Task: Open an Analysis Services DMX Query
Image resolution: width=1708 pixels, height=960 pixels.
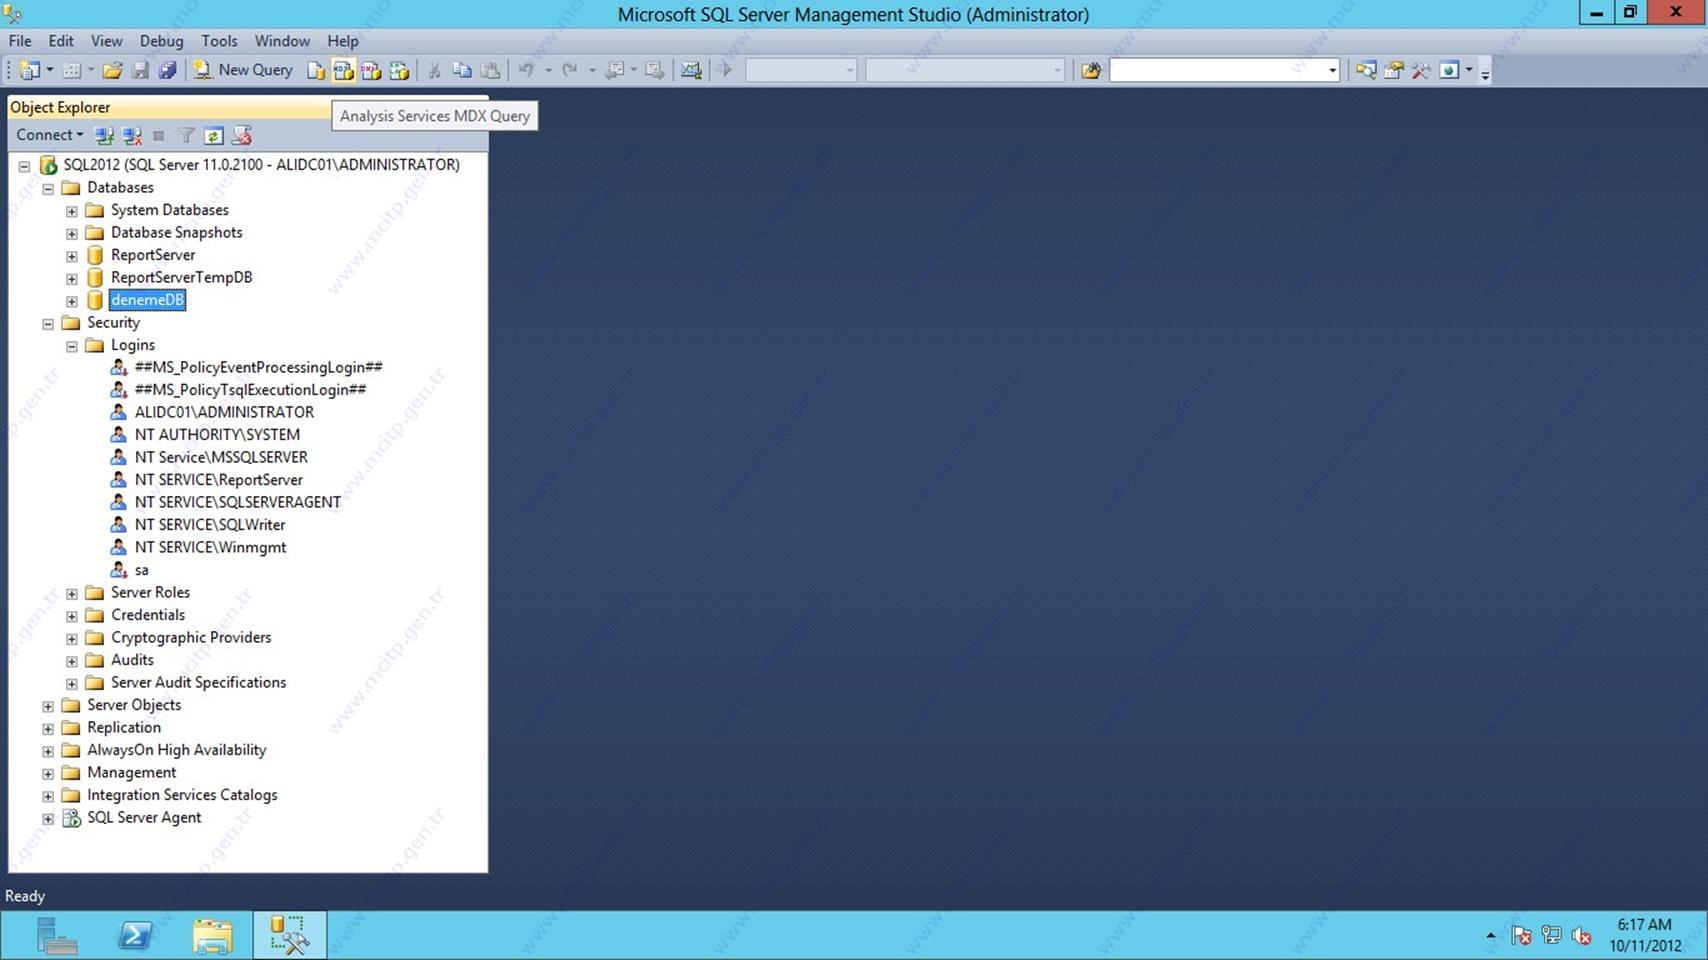Action: [x=371, y=70]
